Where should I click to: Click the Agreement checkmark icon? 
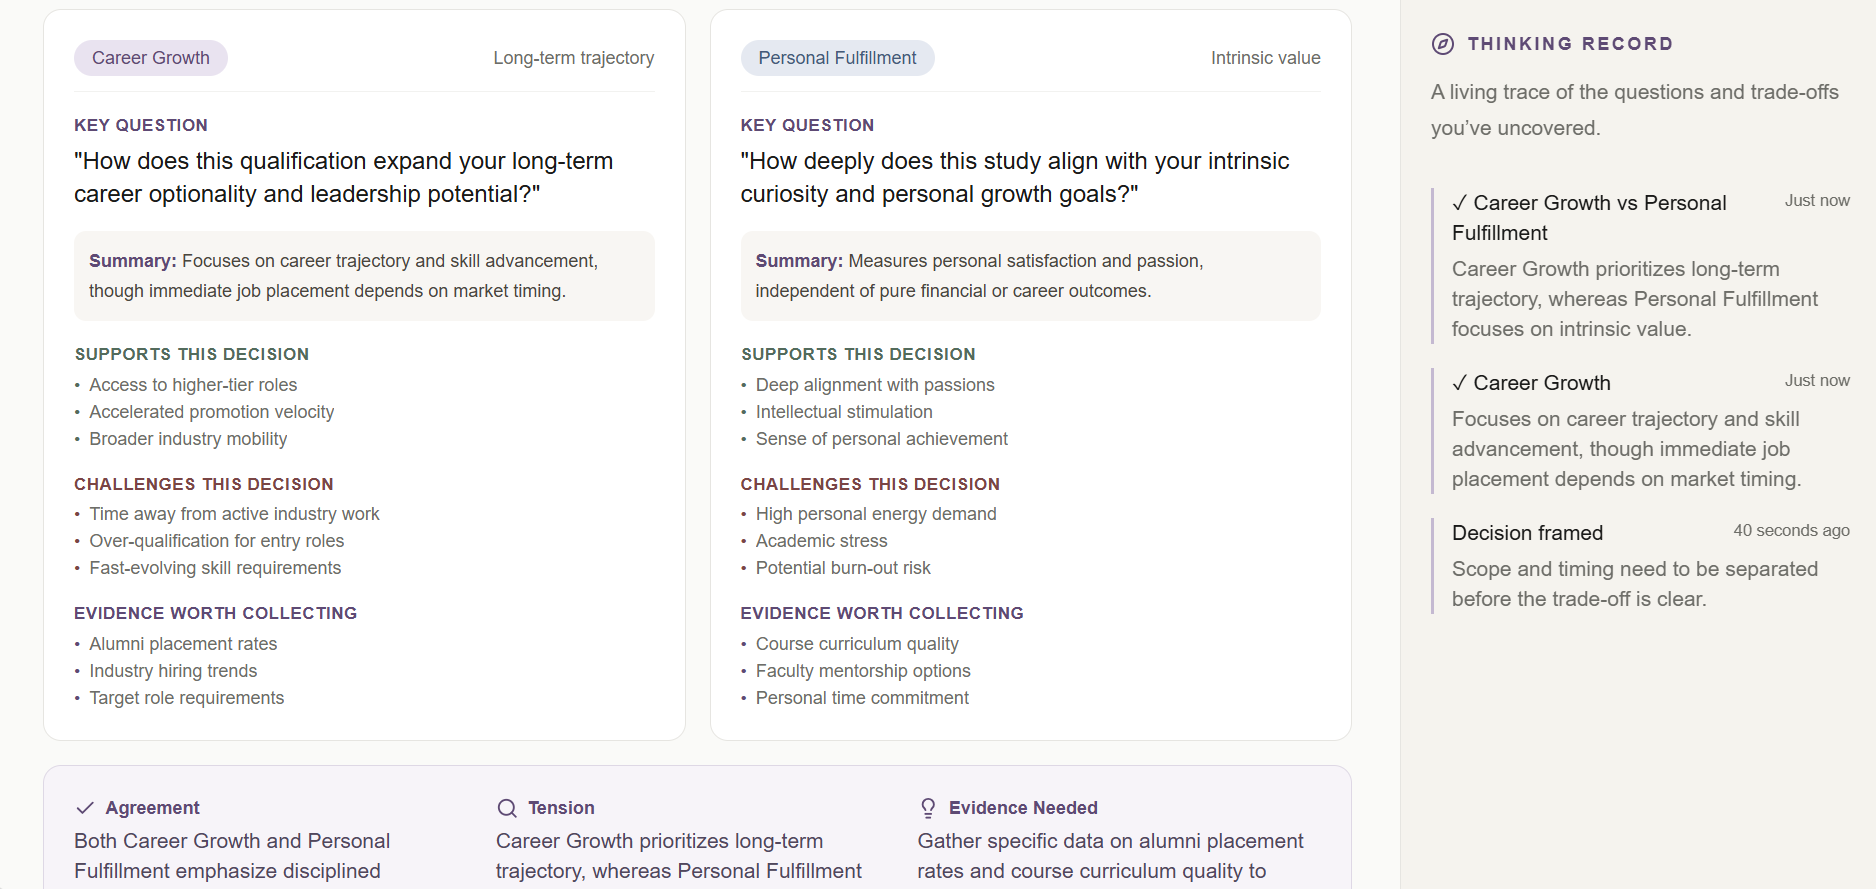click(x=85, y=808)
